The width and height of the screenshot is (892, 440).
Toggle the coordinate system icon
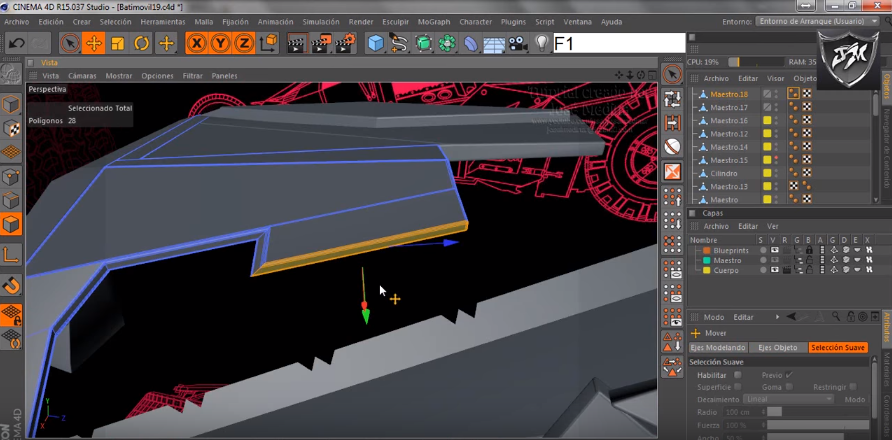[269, 43]
